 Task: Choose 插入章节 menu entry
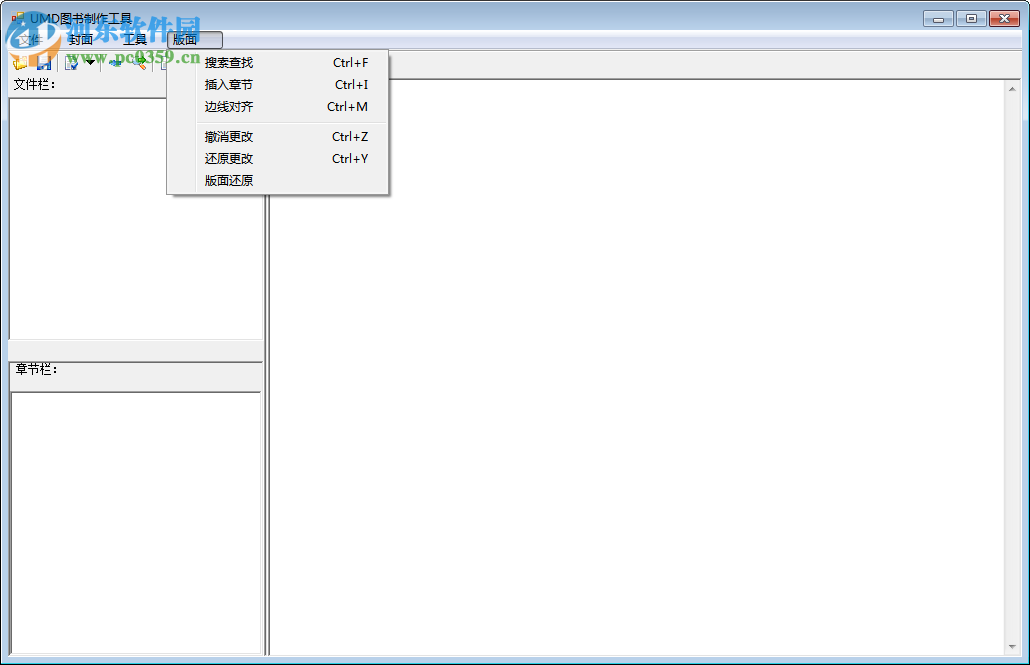click(278, 84)
